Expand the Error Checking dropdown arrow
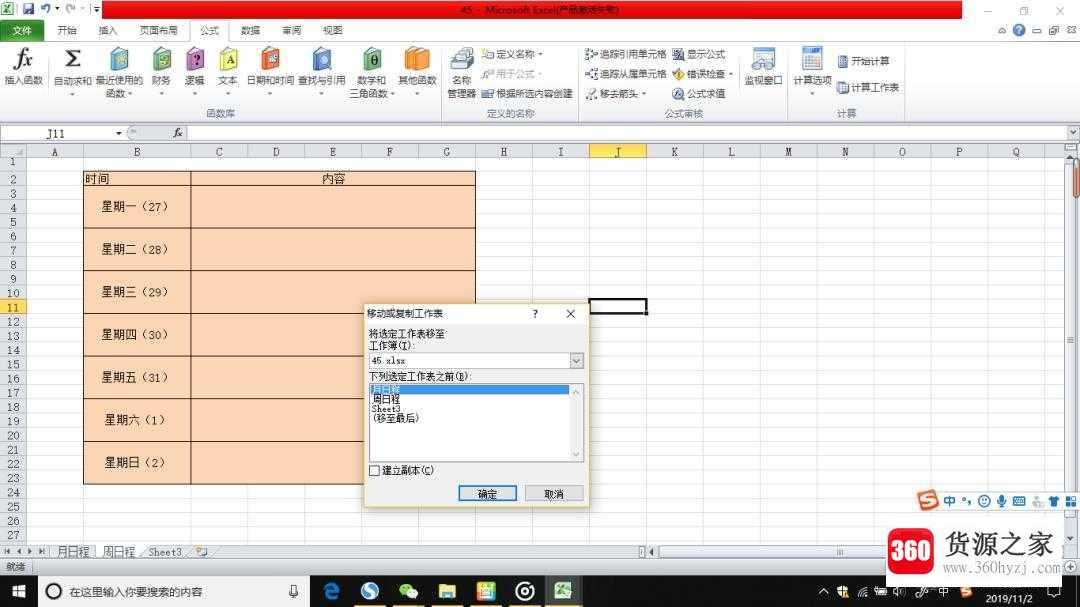Screen dimensions: 1080x607 [x=730, y=73]
